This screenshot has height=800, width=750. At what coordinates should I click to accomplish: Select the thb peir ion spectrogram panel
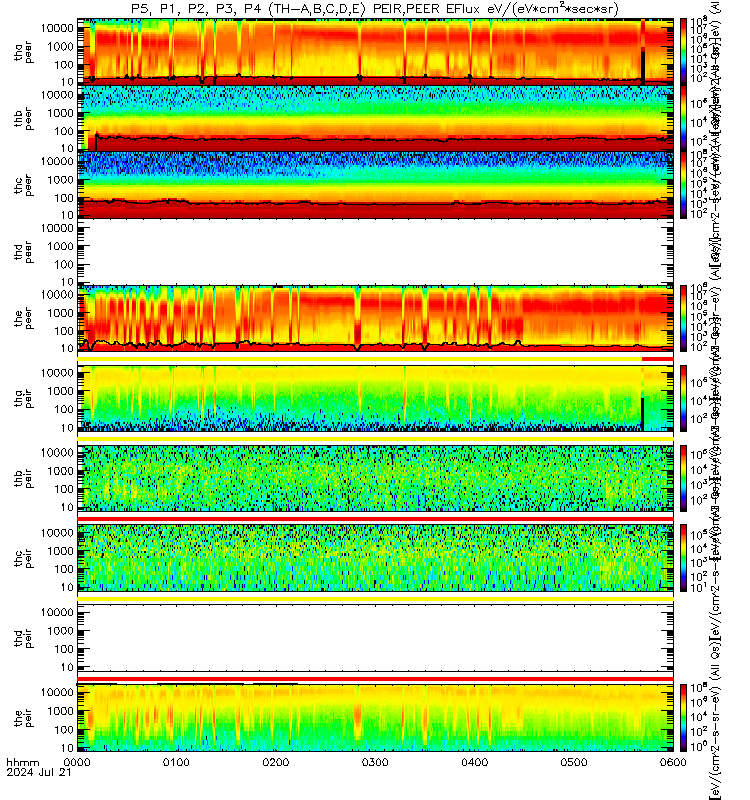[x=376, y=478]
